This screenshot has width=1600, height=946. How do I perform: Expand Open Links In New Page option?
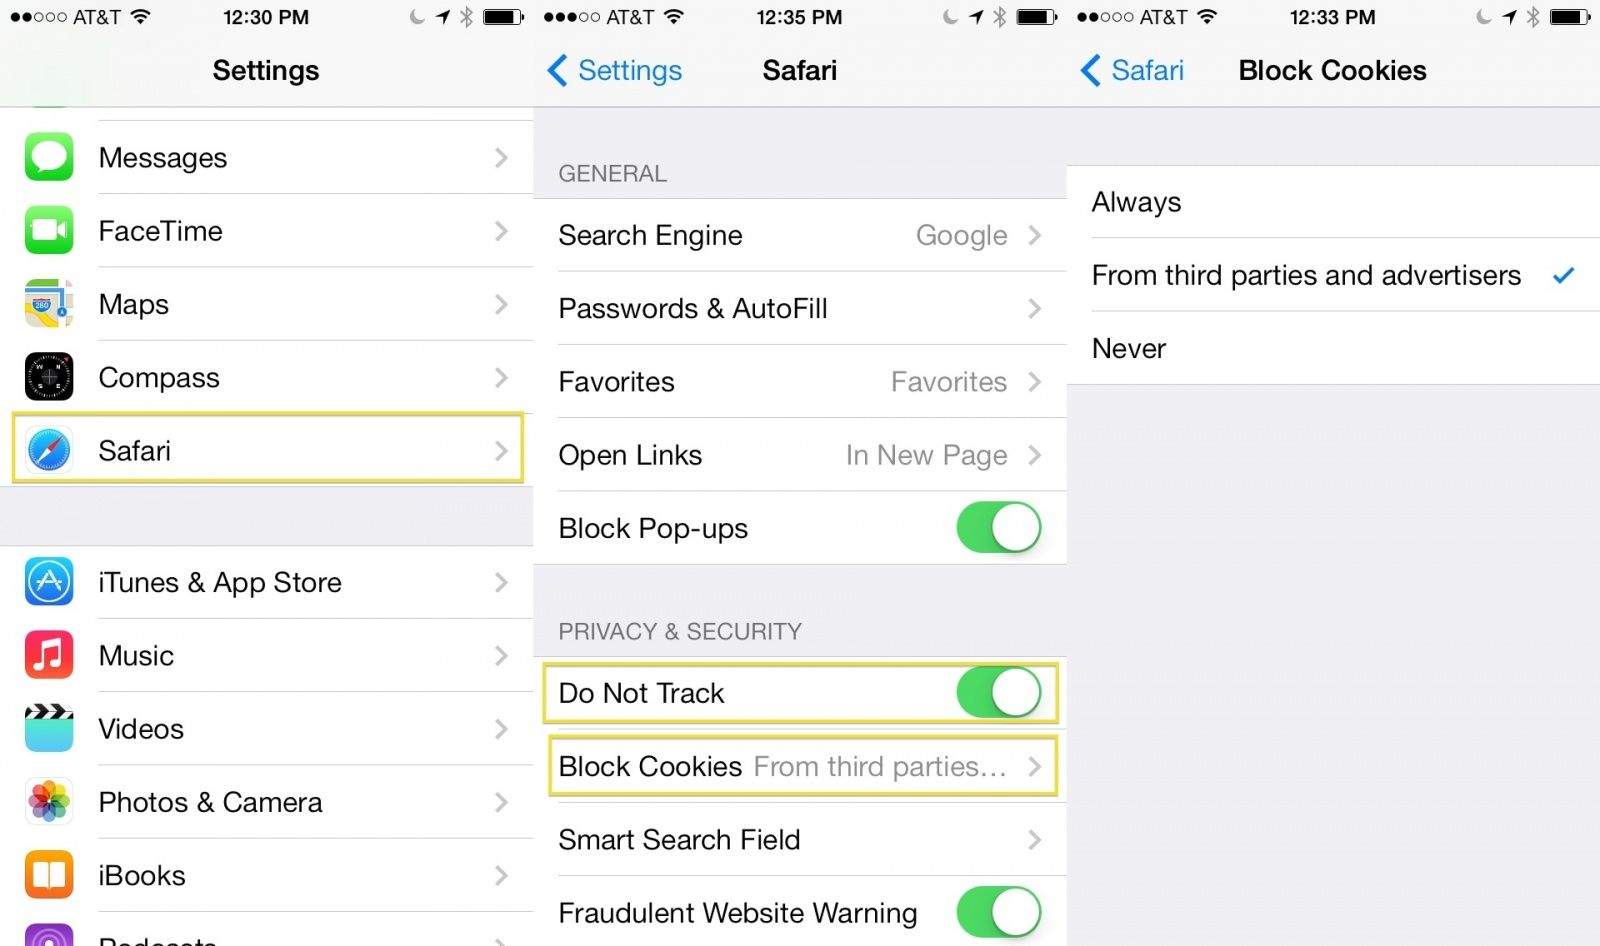coord(800,455)
